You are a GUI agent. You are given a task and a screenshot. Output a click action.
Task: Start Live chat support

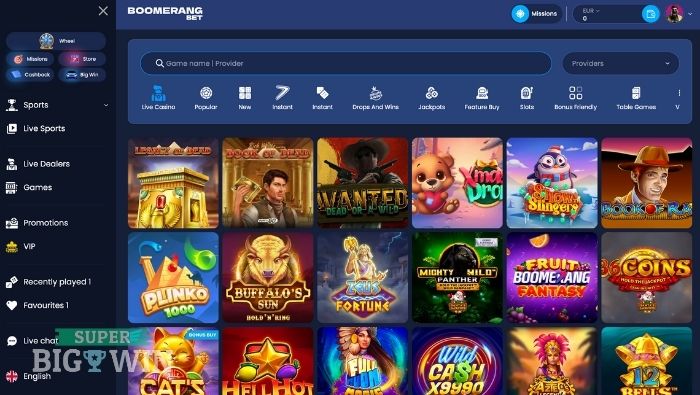tap(40, 341)
